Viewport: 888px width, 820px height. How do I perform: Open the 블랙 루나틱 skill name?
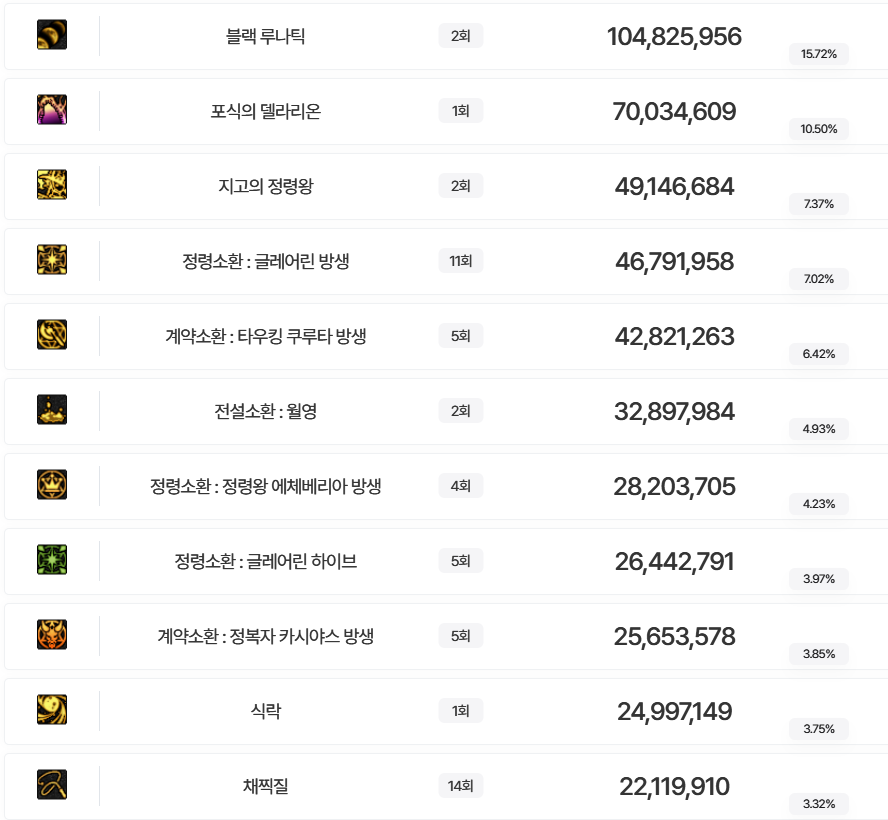coord(266,37)
